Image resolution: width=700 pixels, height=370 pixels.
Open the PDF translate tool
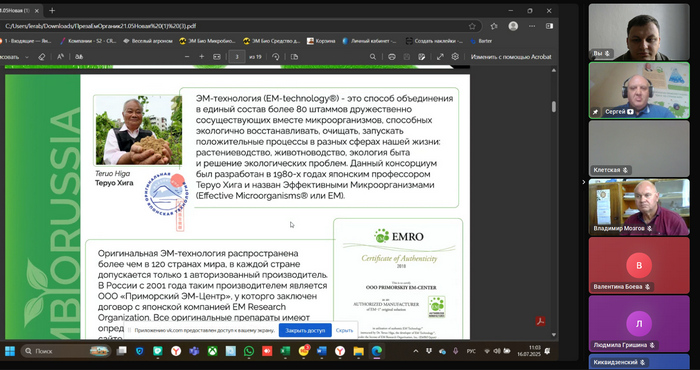coord(79,57)
